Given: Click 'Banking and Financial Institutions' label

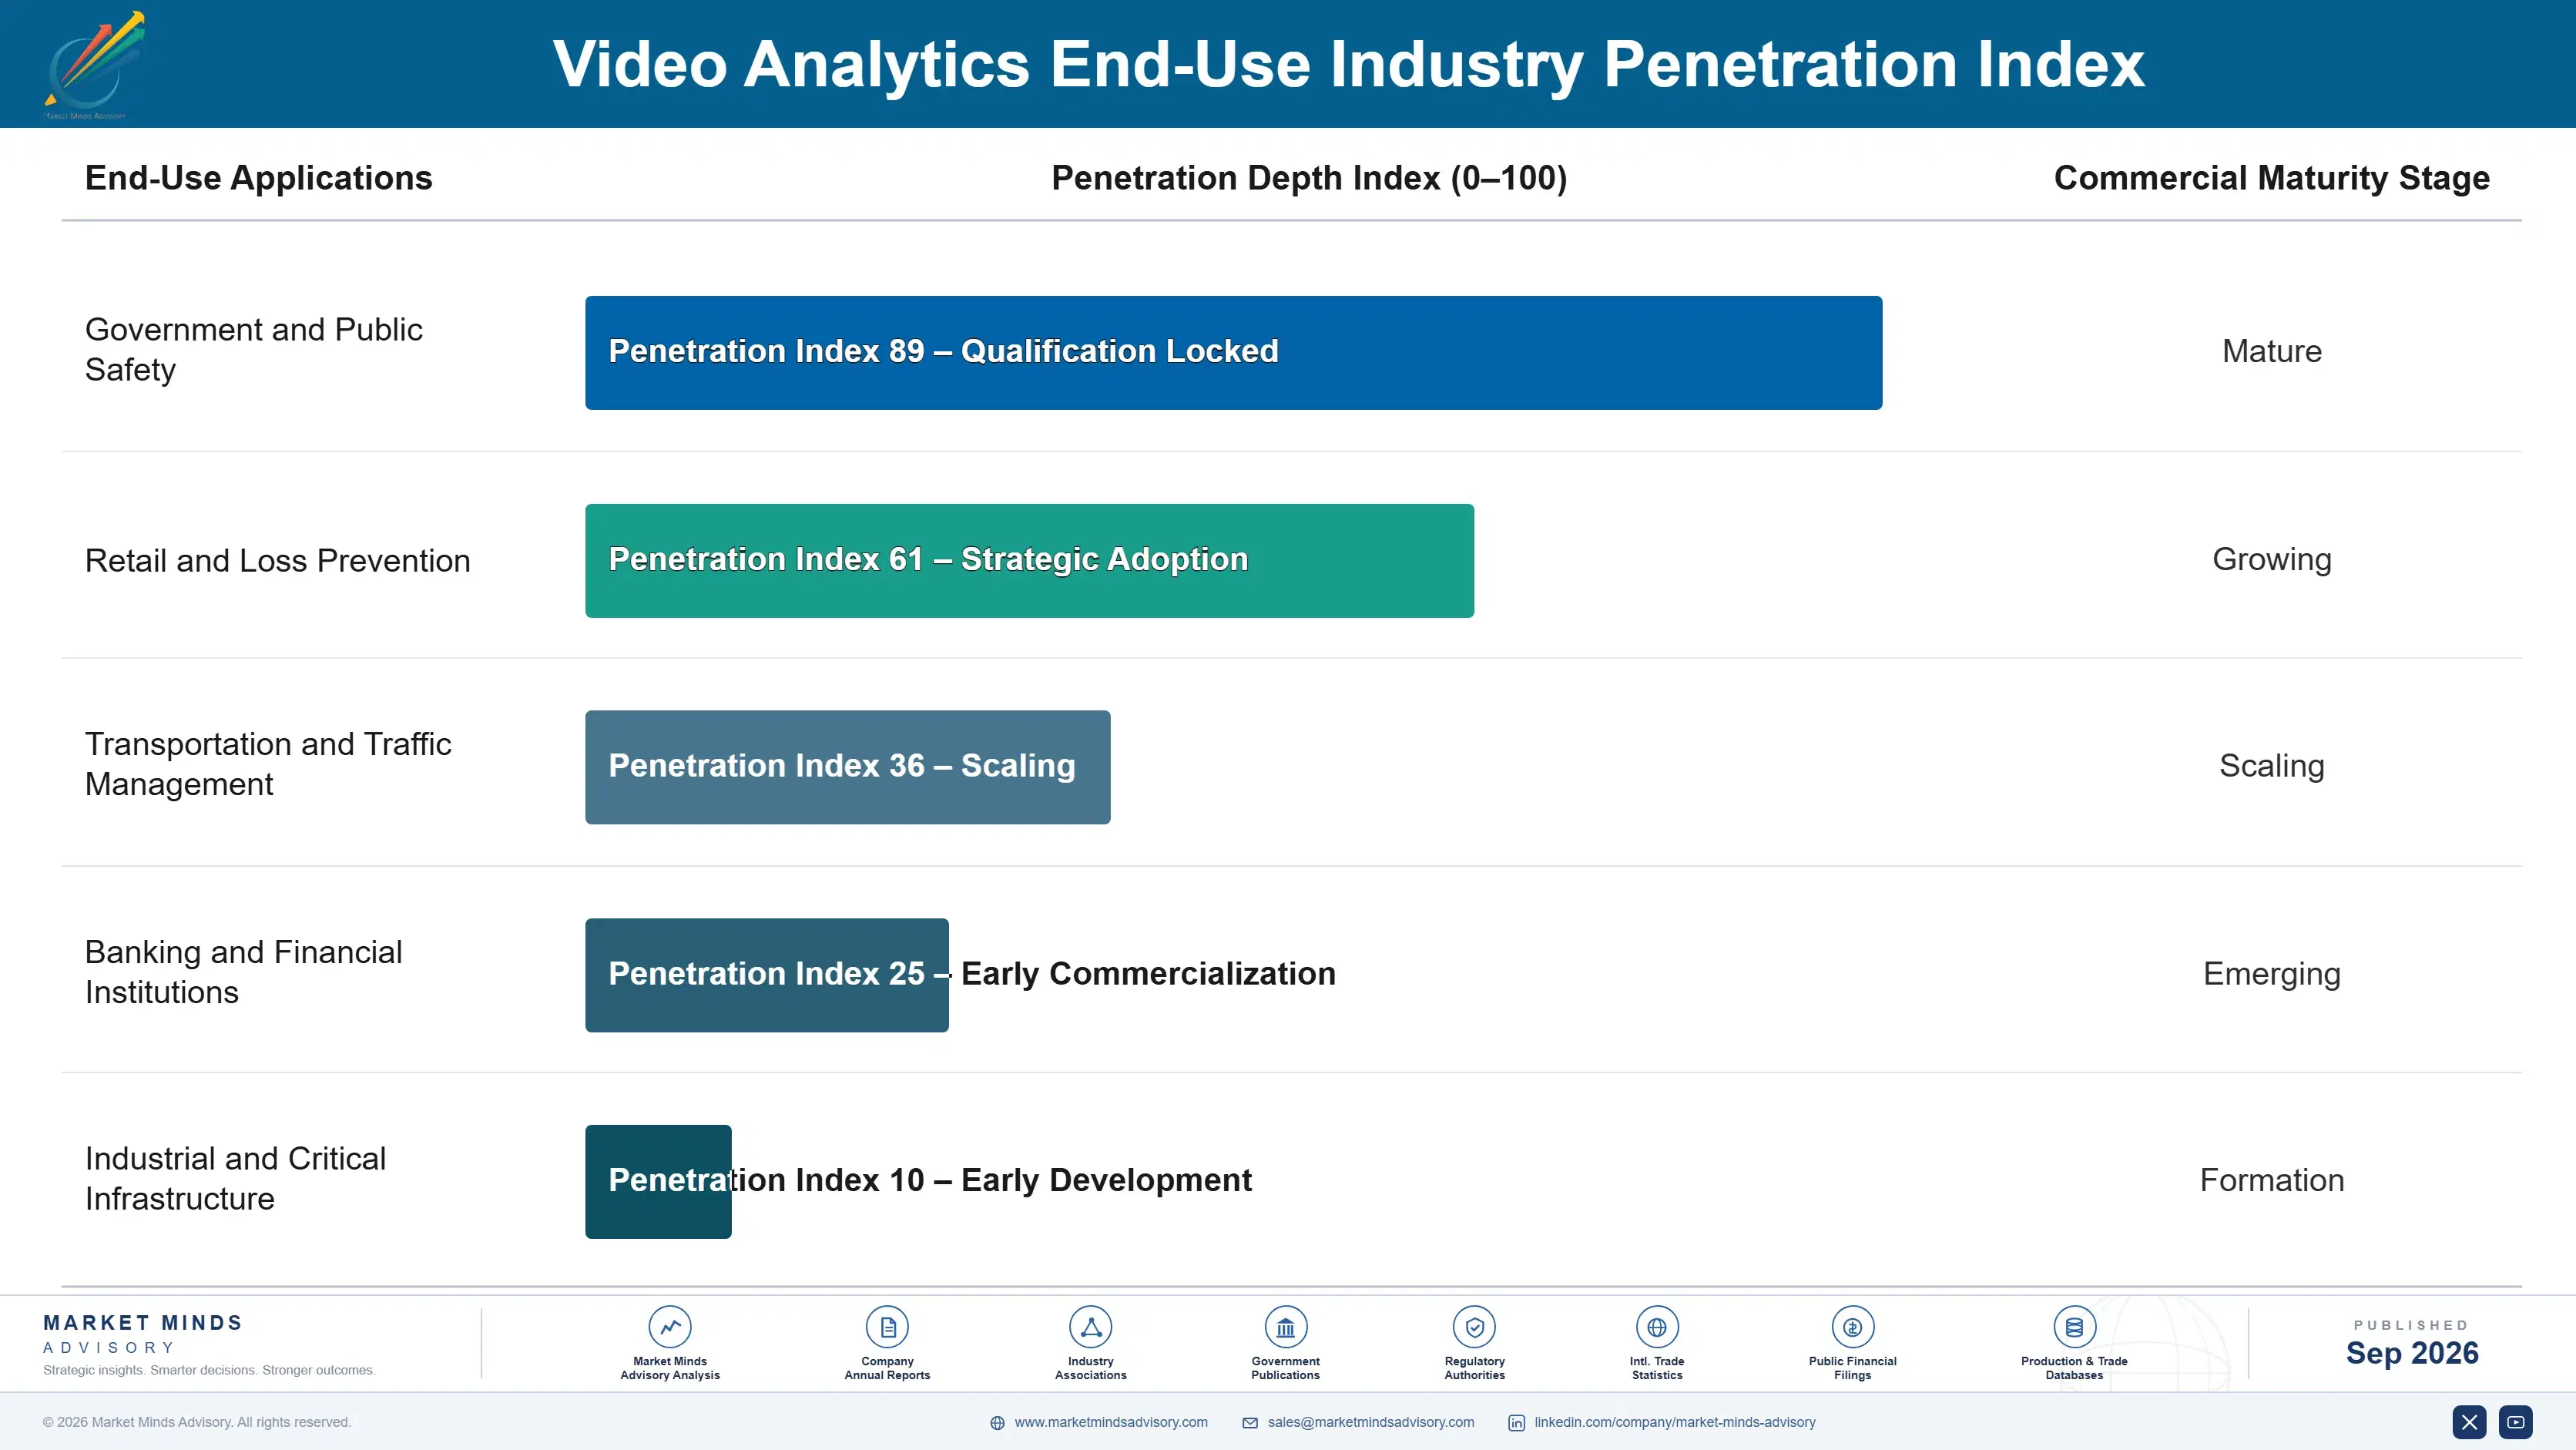Looking at the screenshot, I should coord(243,972).
